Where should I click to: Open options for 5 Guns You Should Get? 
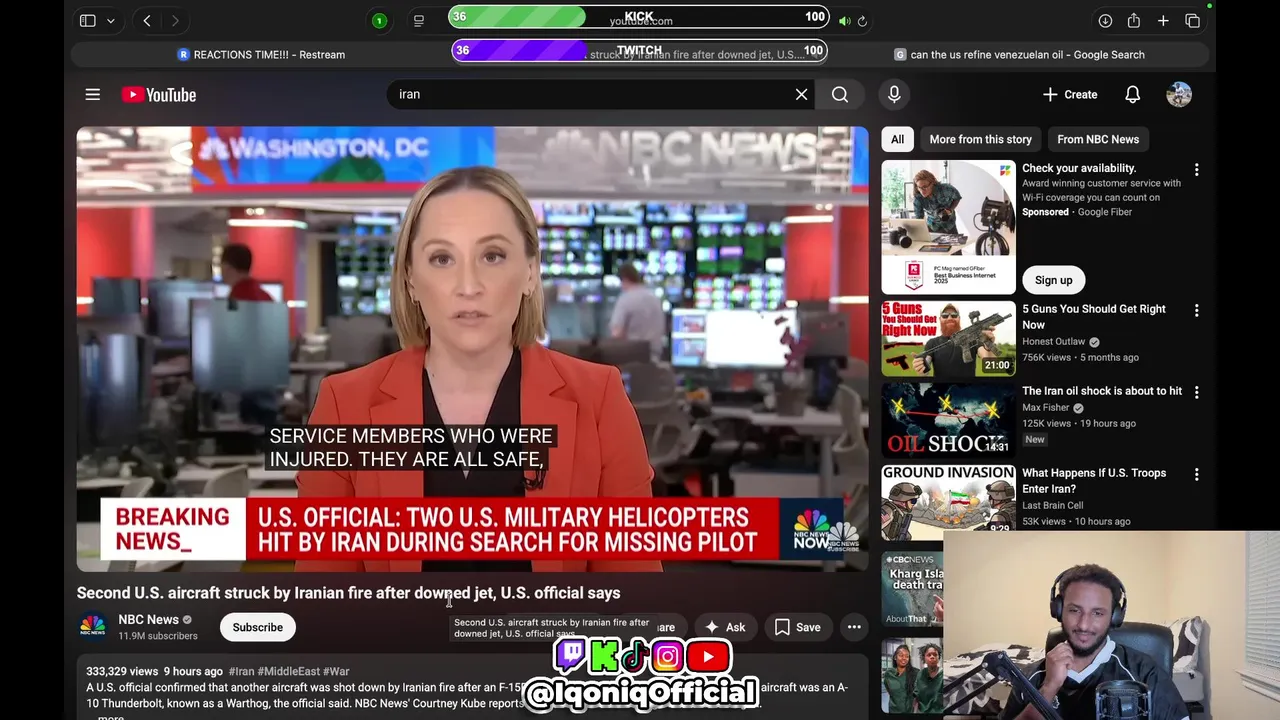(x=1196, y=311)
